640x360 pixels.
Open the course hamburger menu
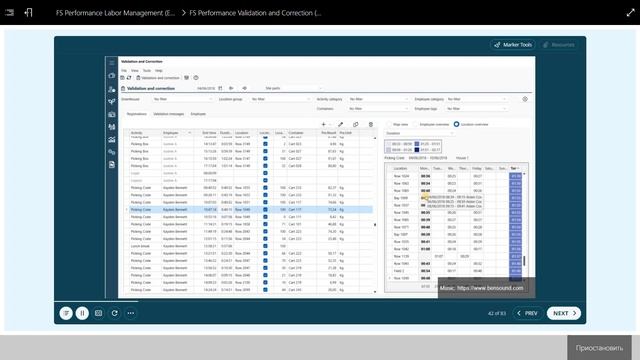[x=9, y=13]
